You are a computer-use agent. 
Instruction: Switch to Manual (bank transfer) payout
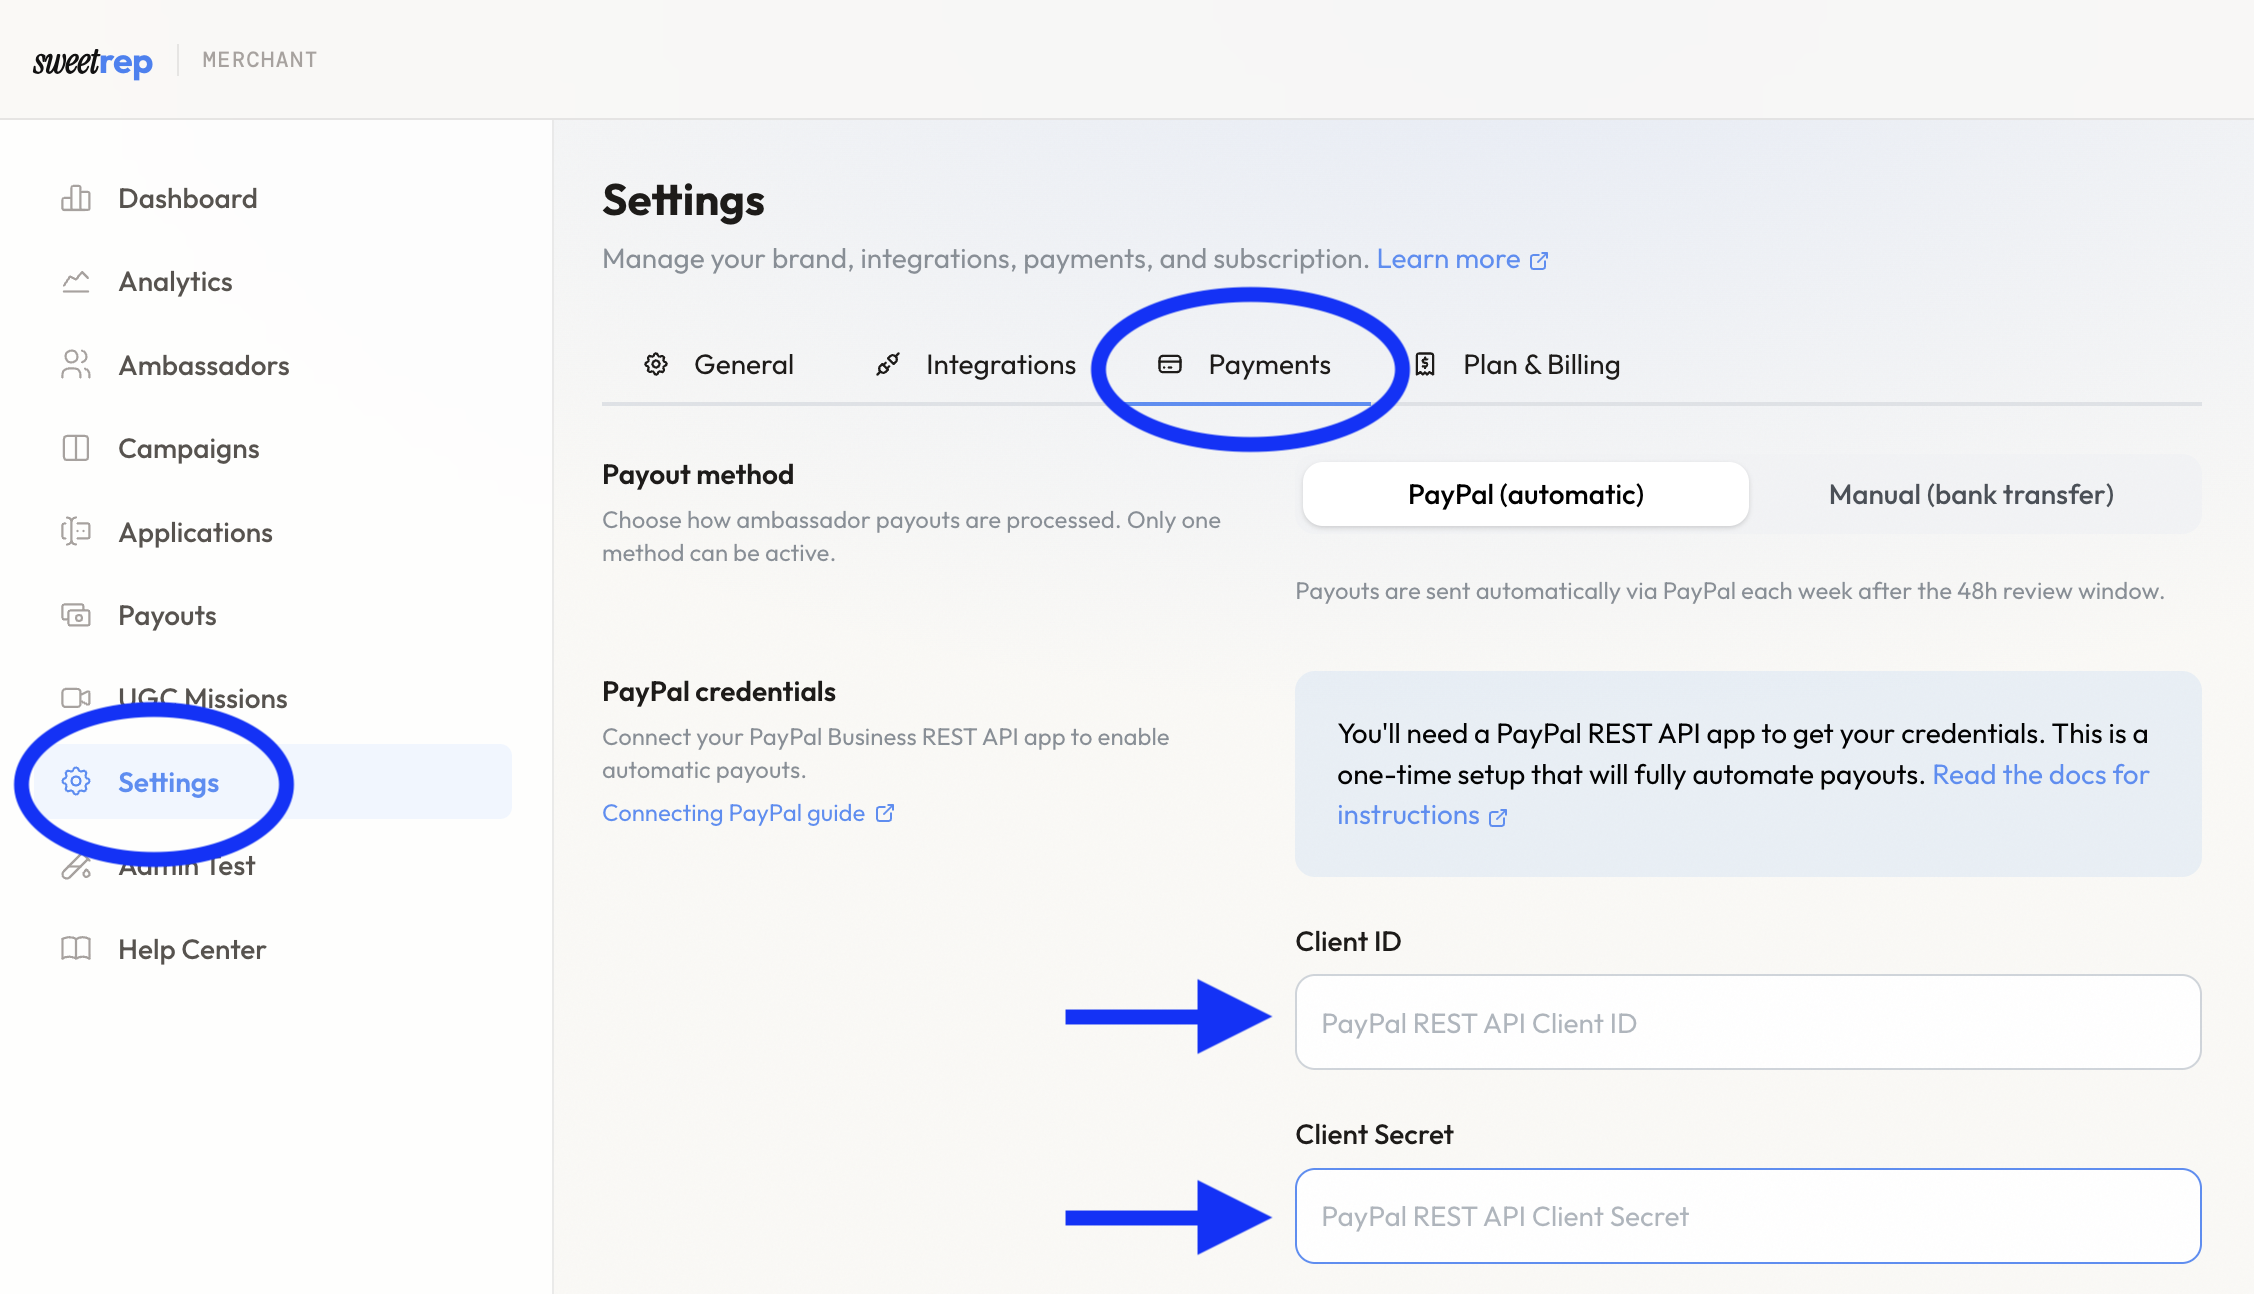(1970, 494)
